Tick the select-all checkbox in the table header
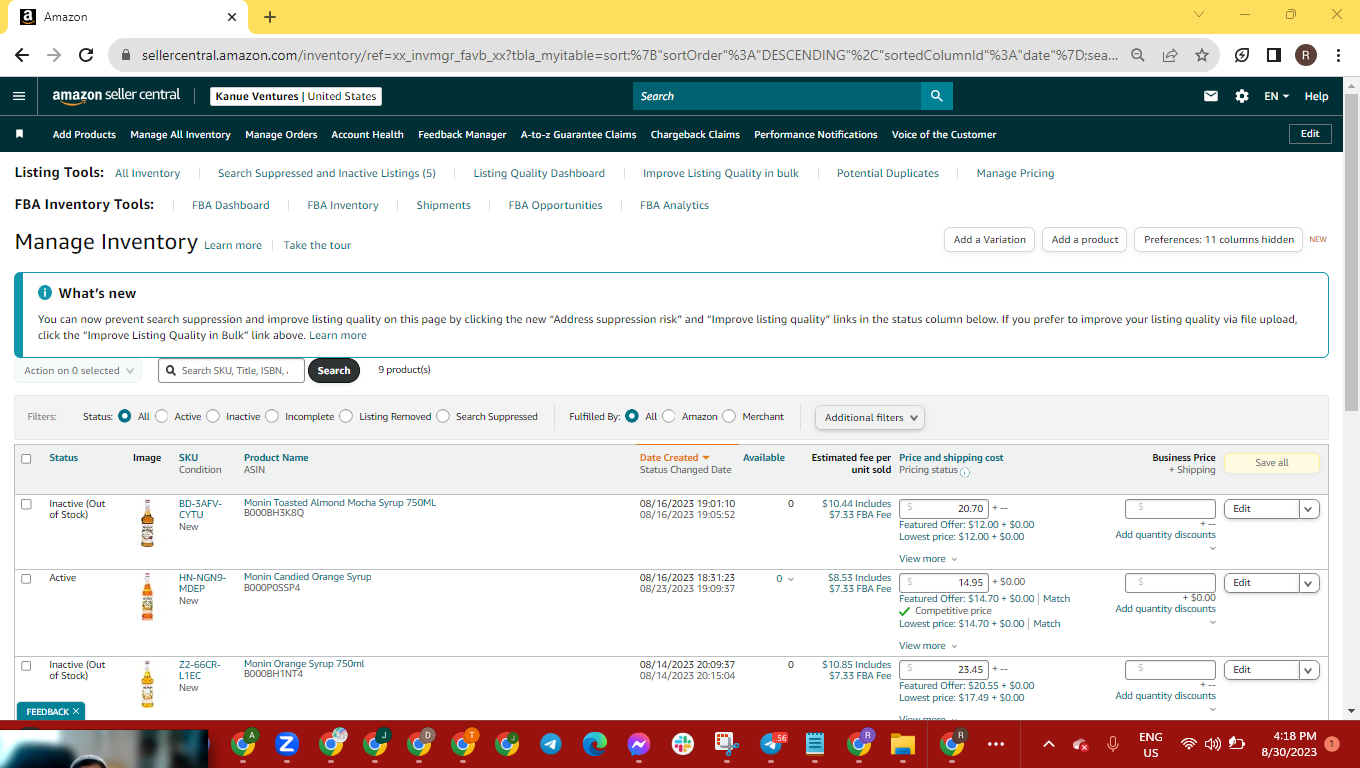 click(x=26, y=459)
